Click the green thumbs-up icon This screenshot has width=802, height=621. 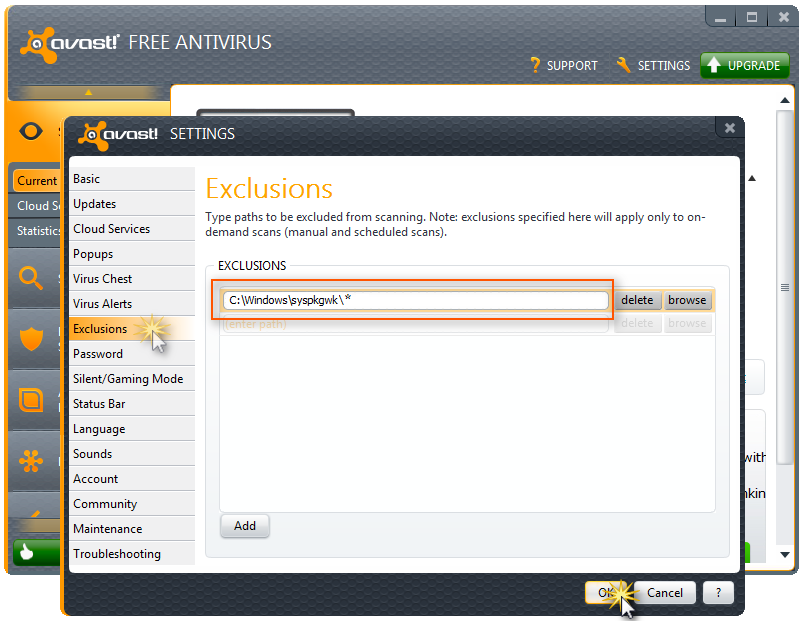point(26,552)
